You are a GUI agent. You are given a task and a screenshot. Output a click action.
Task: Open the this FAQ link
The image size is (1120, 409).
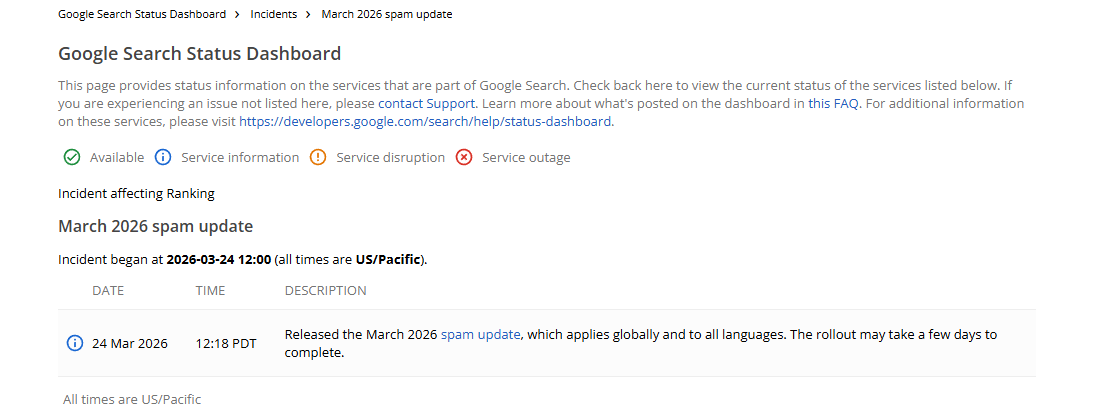click(832, 103)
